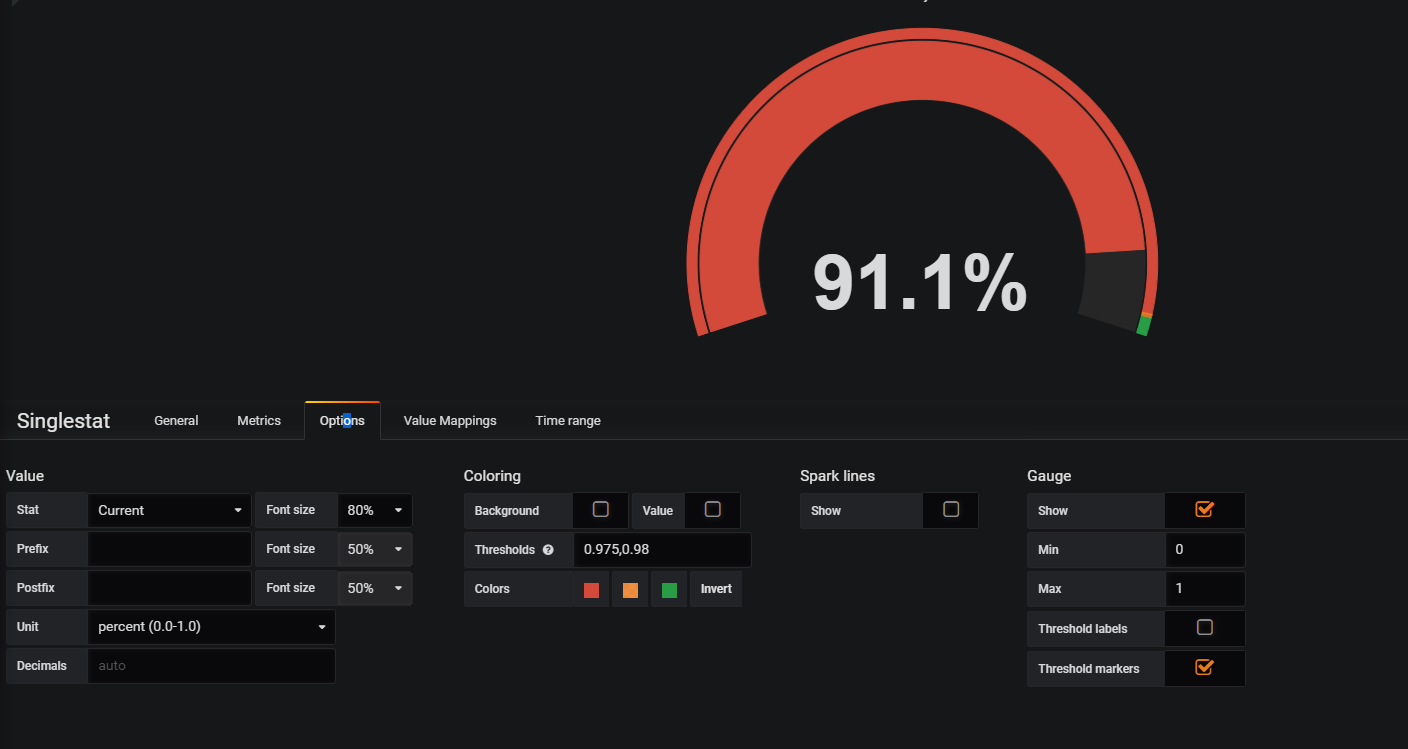This screenshot has height=749, width=1408.
Task: Pick the red threshold color swatch
Action: click(x=591, y=590)
